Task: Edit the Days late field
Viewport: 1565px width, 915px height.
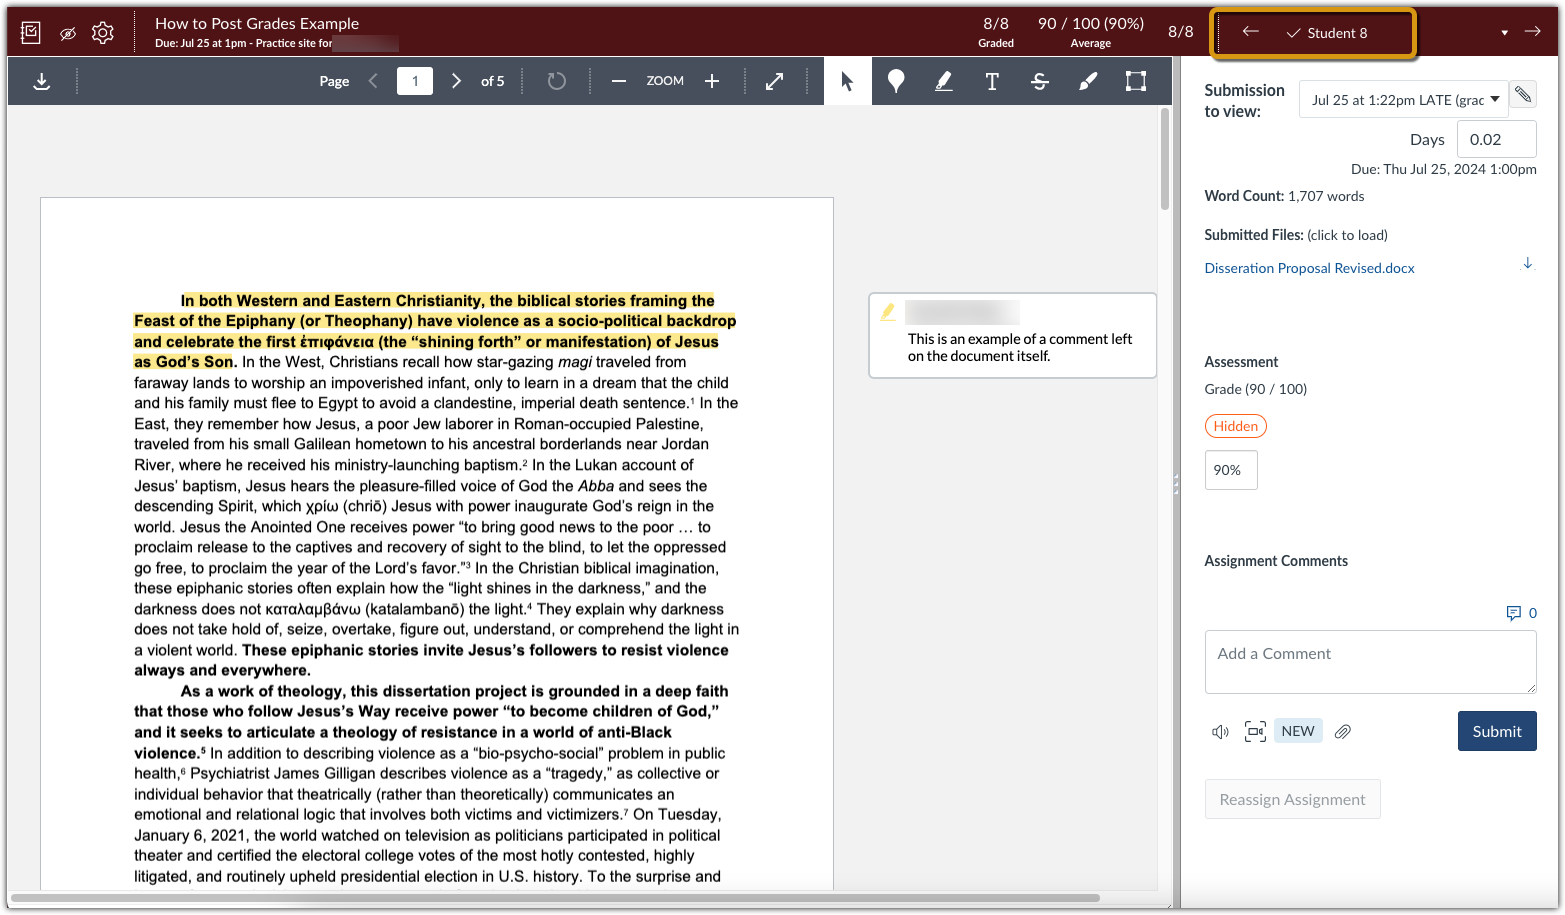Action: pos(1496,139)
